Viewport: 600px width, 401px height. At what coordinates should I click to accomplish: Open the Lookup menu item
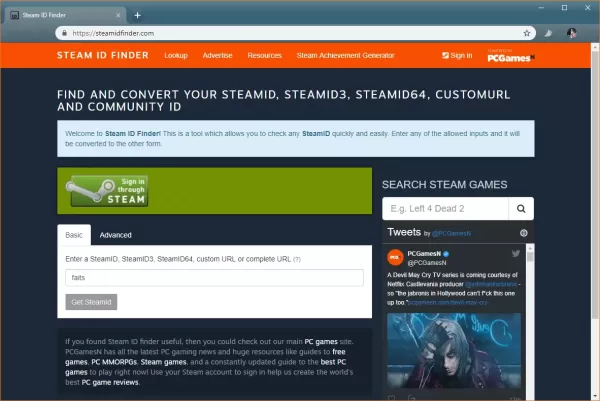[176, 55]
